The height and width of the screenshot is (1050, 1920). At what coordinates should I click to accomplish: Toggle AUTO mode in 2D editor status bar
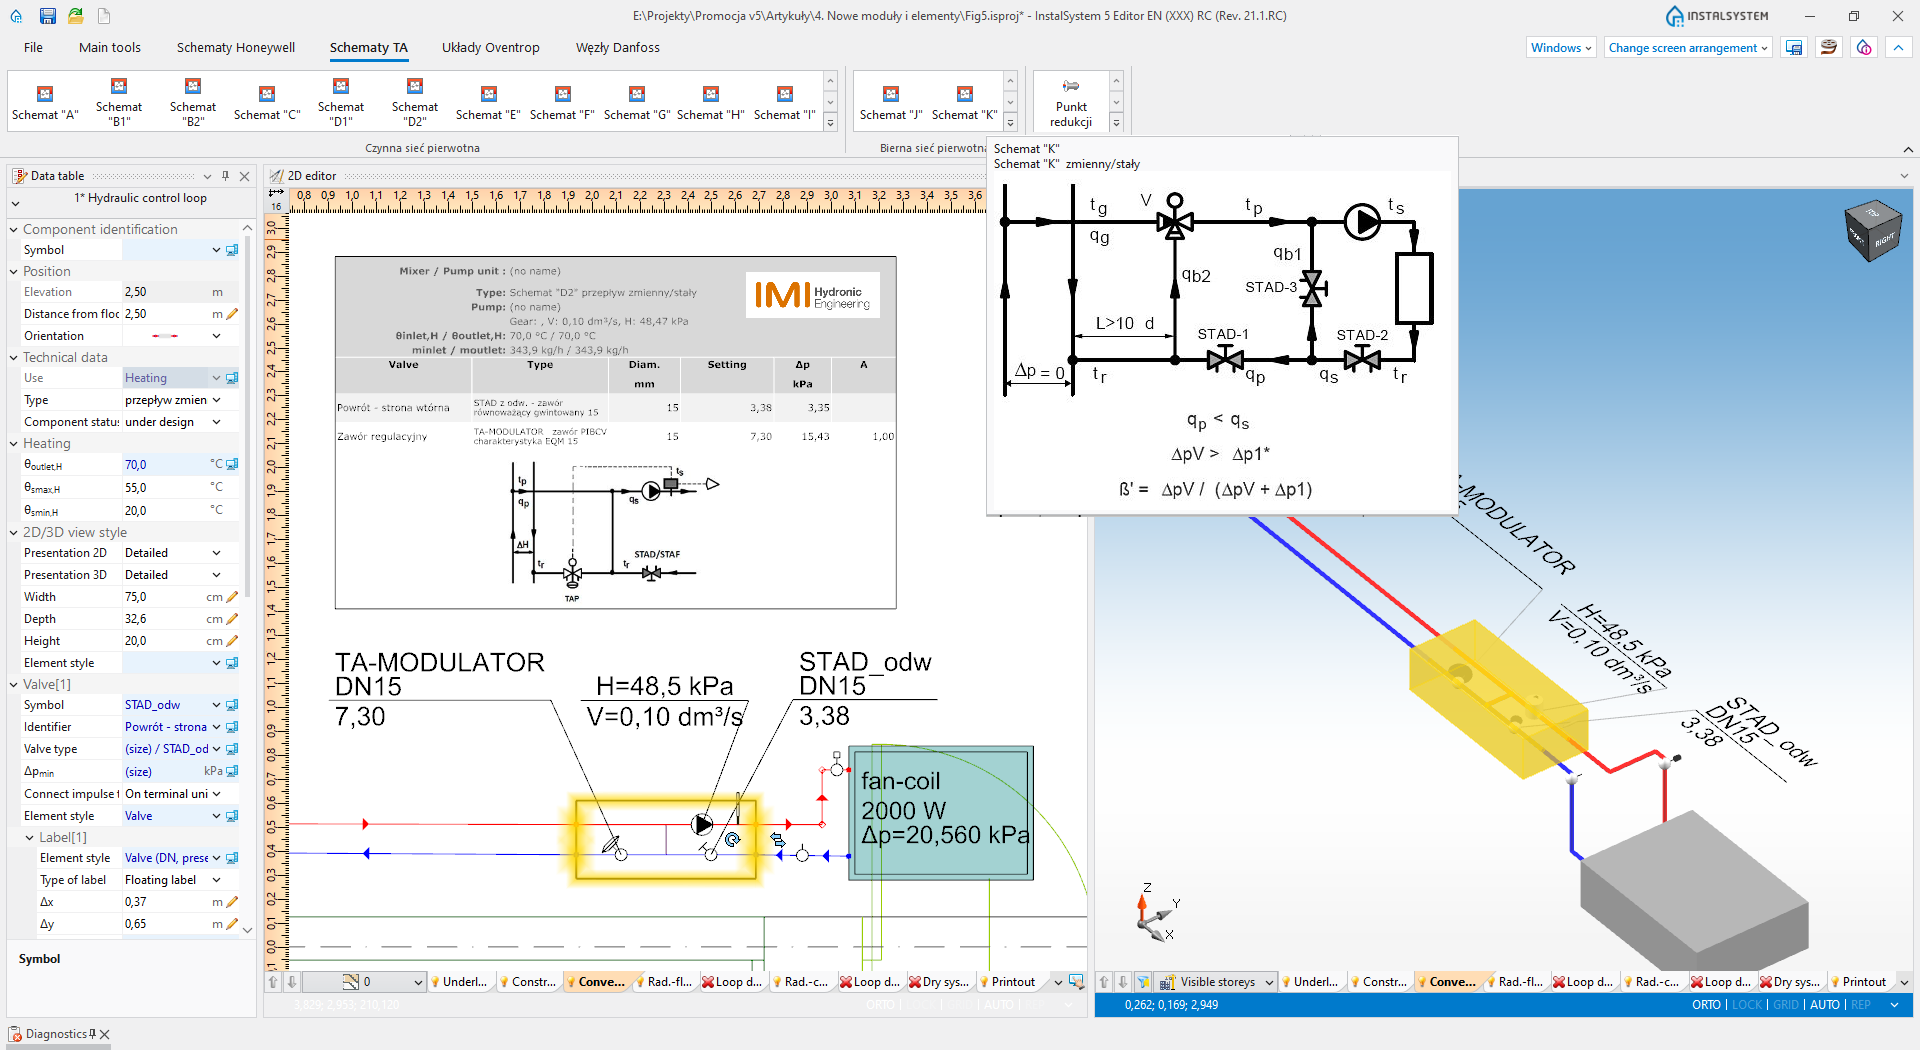(999, 1005)
